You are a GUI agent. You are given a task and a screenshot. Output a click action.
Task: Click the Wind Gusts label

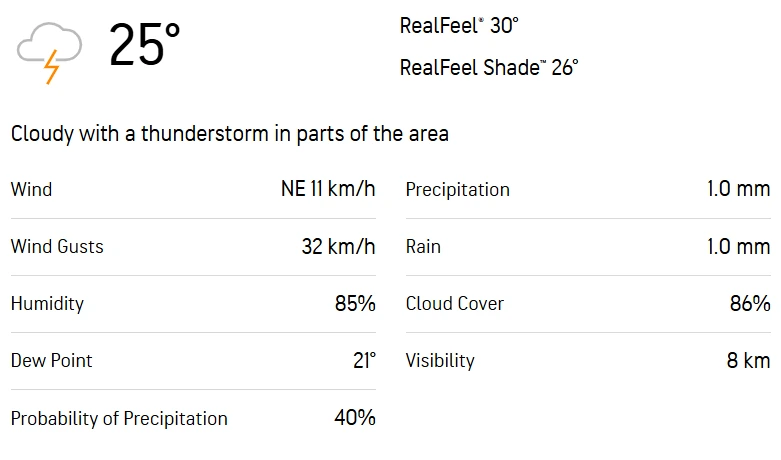pos(57,246)
